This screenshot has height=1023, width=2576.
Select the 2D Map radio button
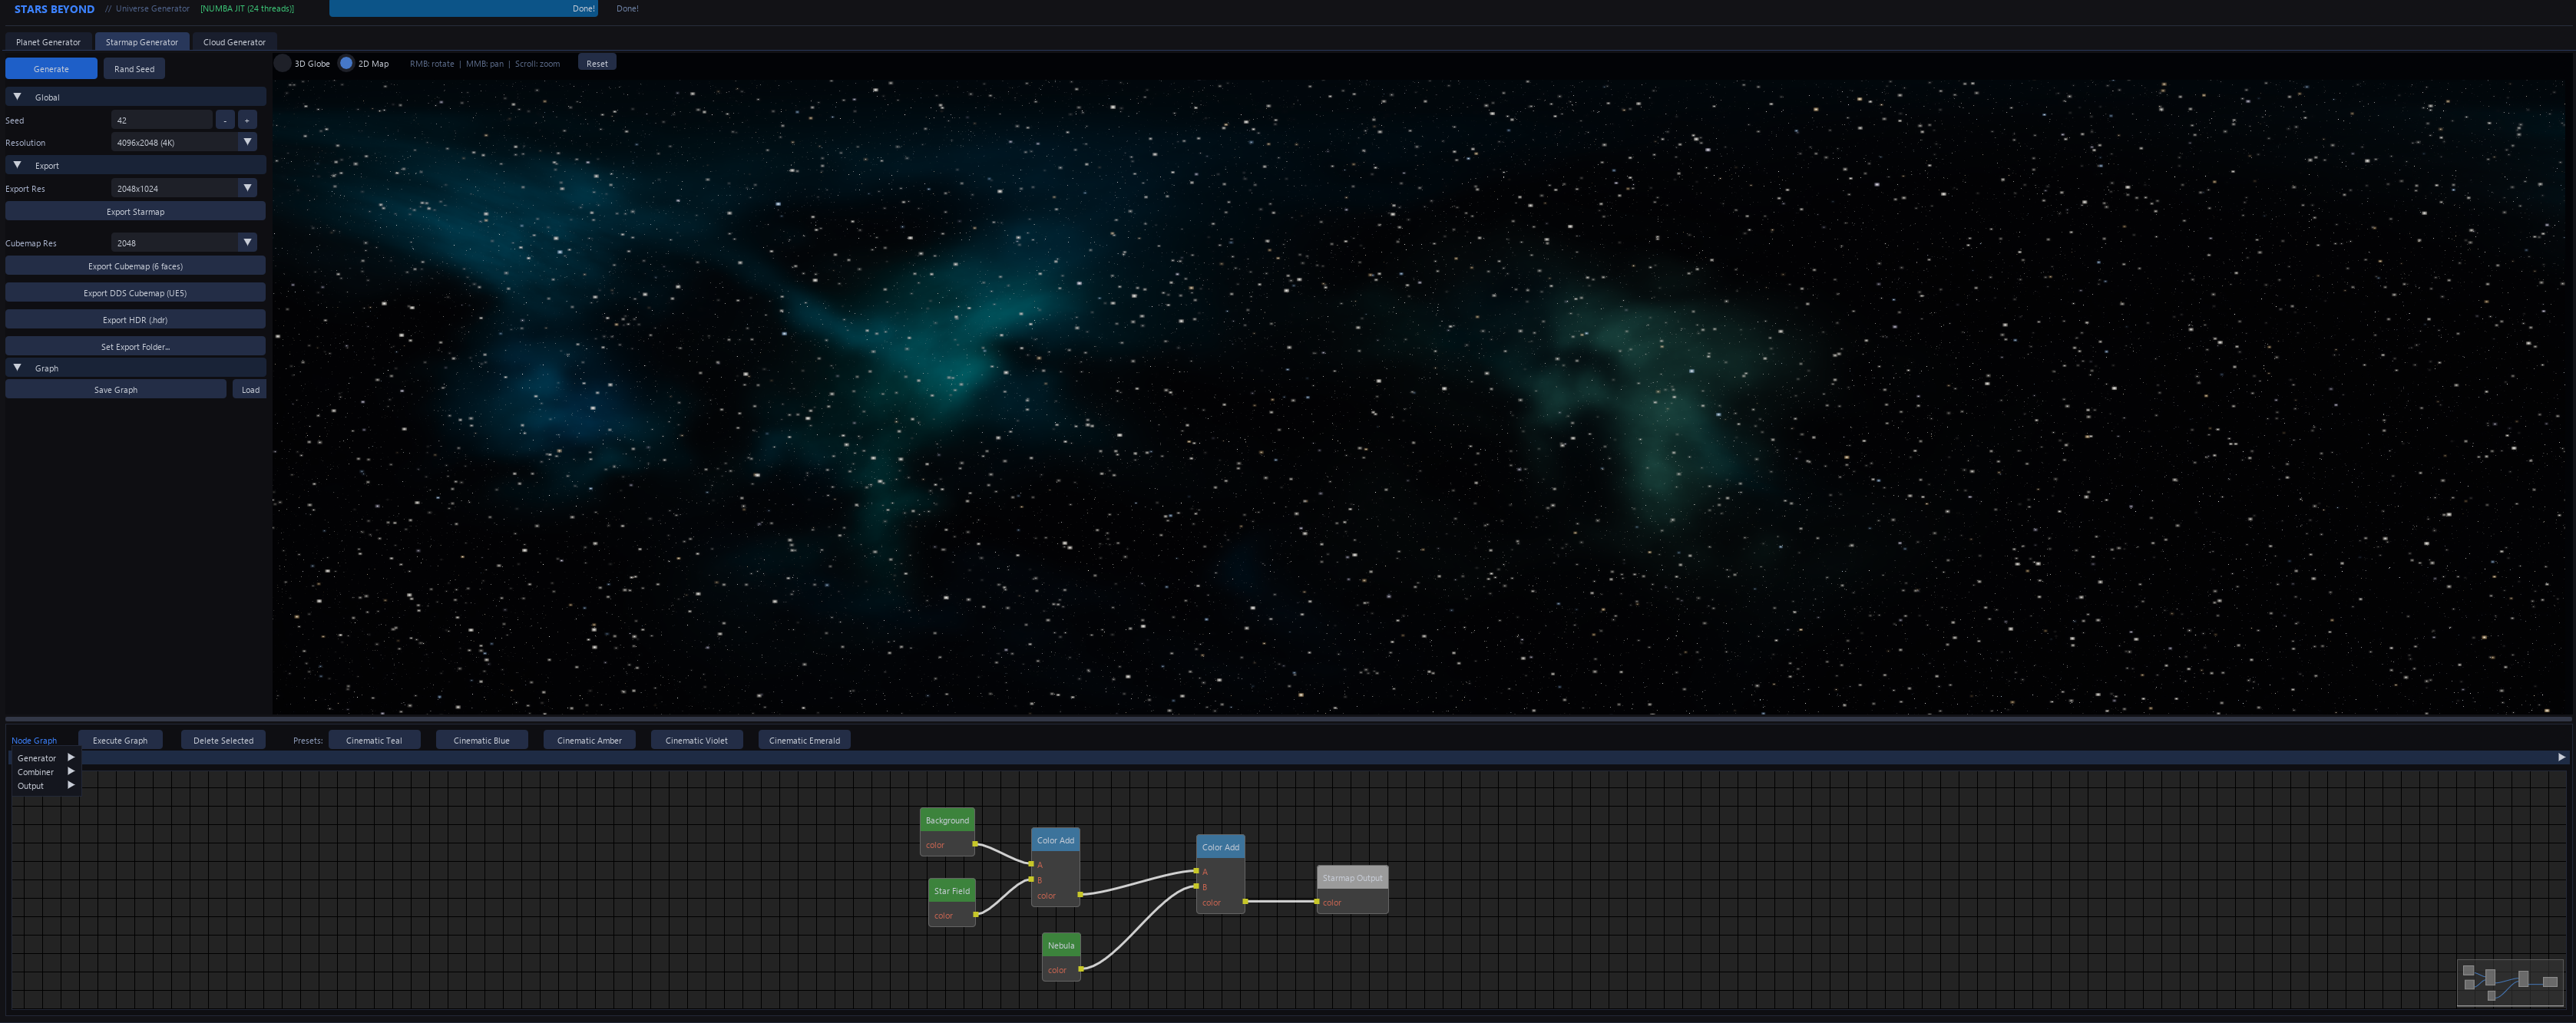(348, 62)
